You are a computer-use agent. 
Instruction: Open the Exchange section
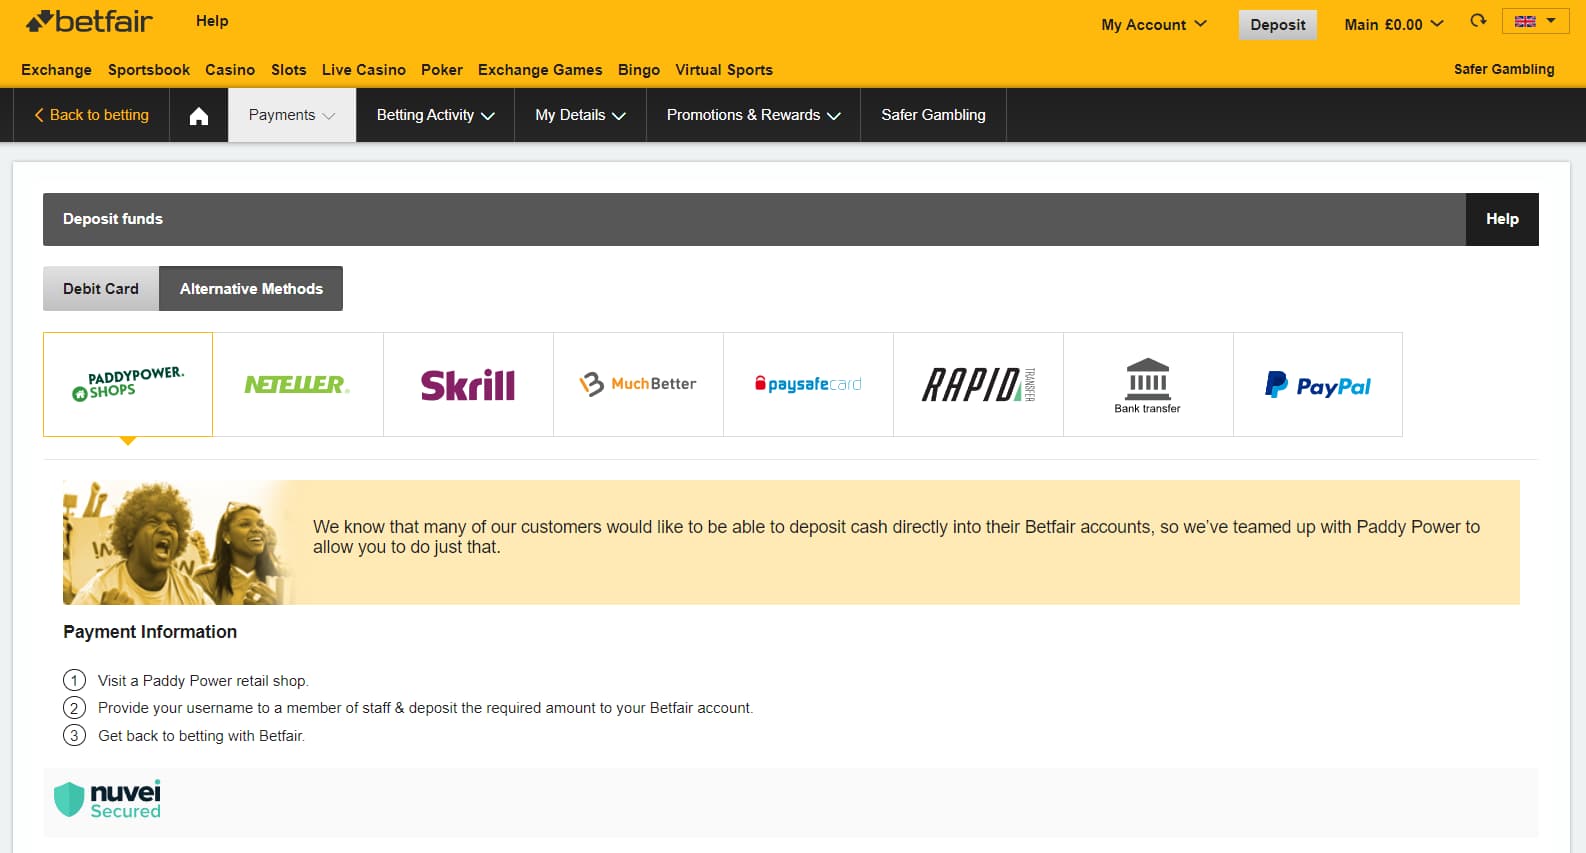(x=56, y=70)
